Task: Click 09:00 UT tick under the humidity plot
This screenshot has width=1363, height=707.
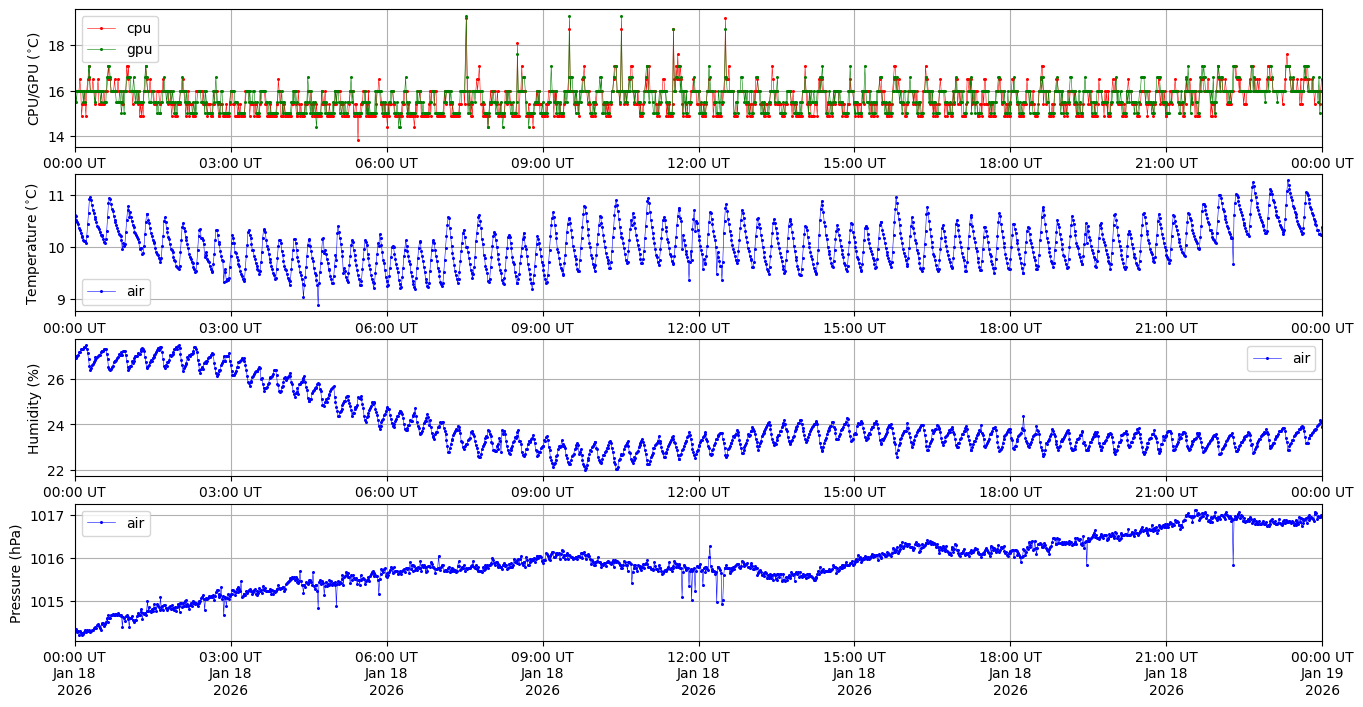Action: (542, 492)
